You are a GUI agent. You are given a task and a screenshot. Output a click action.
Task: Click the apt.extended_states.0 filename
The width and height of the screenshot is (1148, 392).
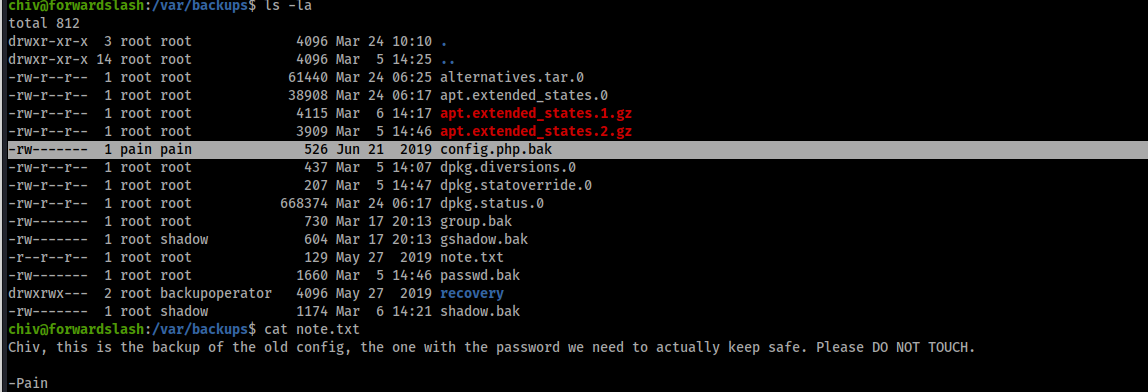coord(523,95)
